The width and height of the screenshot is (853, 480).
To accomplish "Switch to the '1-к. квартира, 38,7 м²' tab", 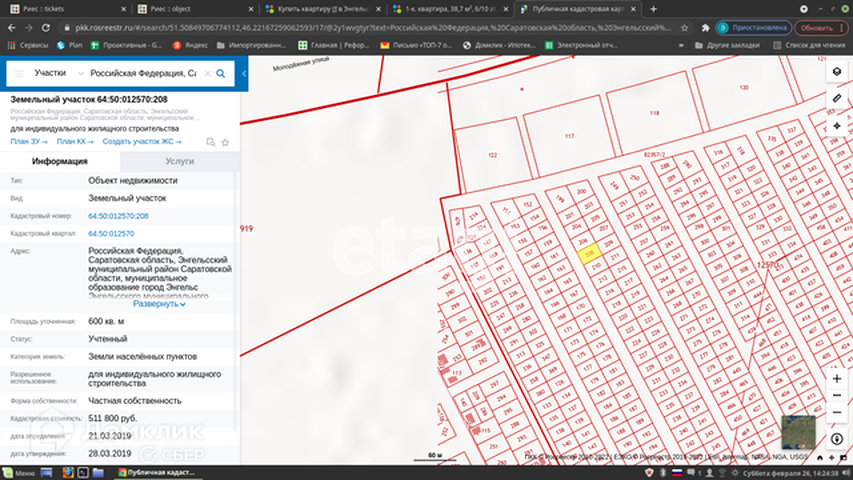I will tap(450, 9).
